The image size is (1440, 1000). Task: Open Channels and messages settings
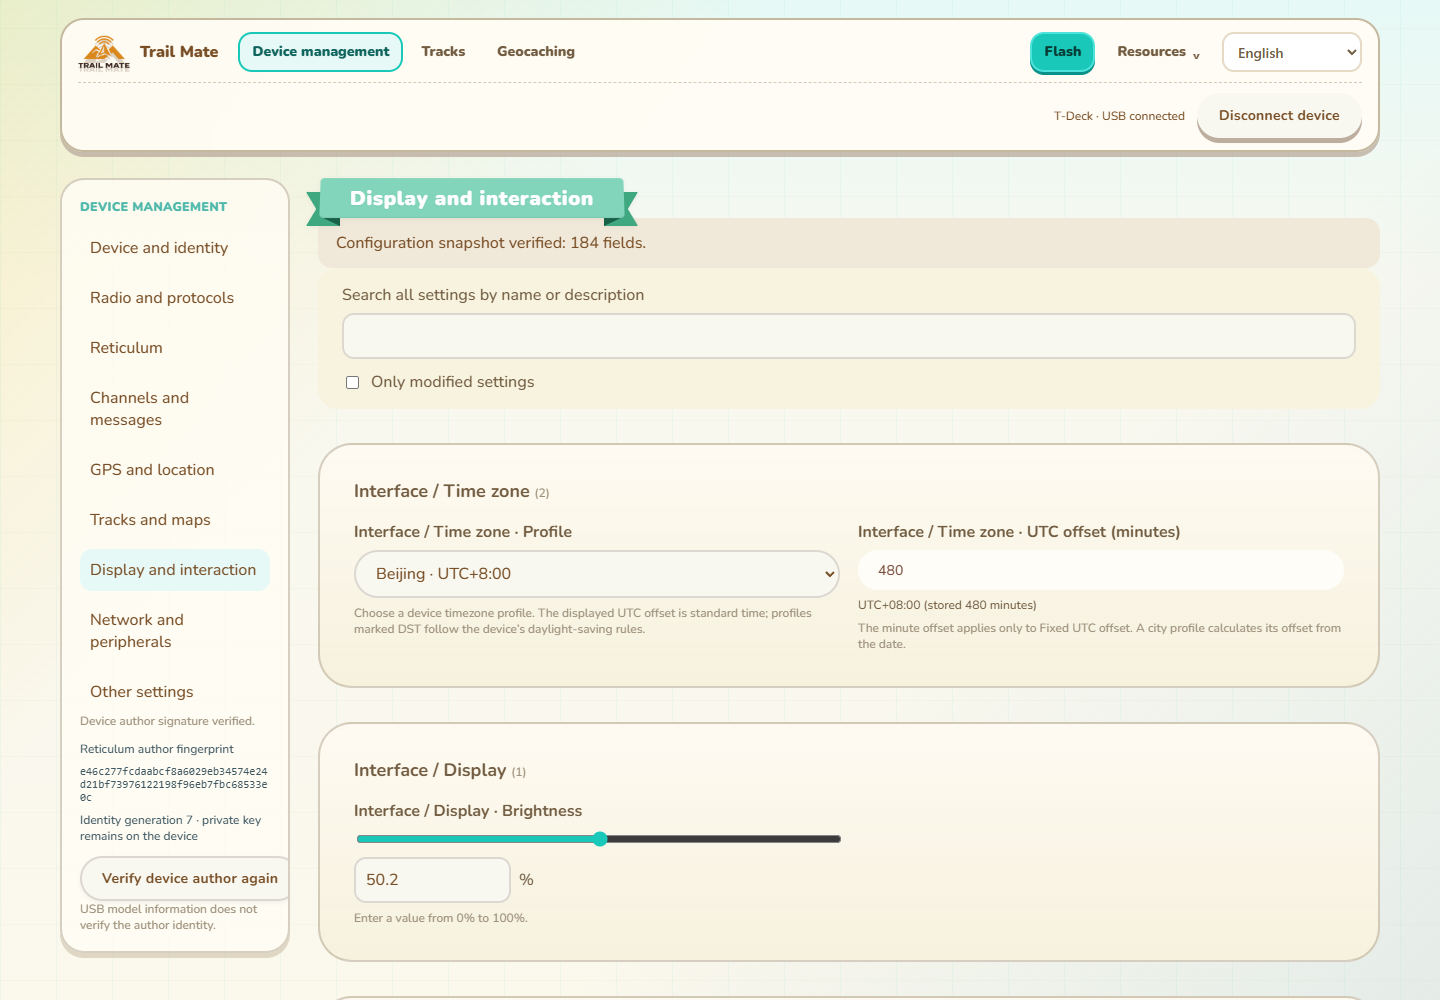[x=175, y=409]
